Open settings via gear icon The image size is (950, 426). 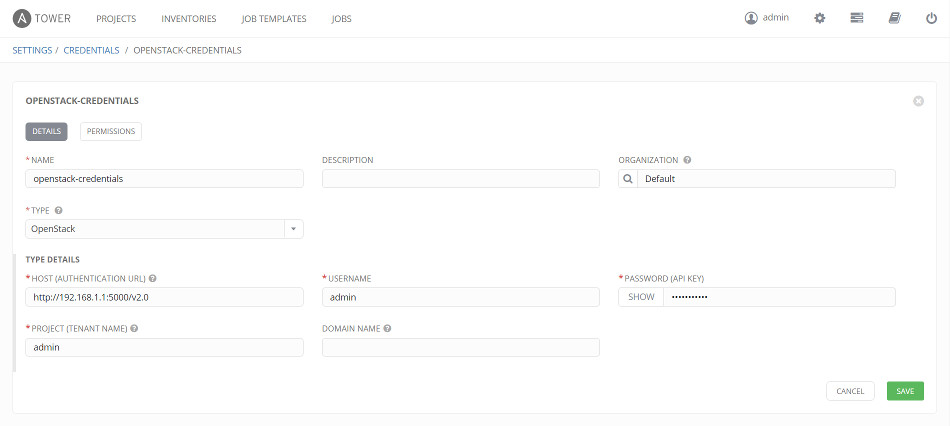coord(820,18)
